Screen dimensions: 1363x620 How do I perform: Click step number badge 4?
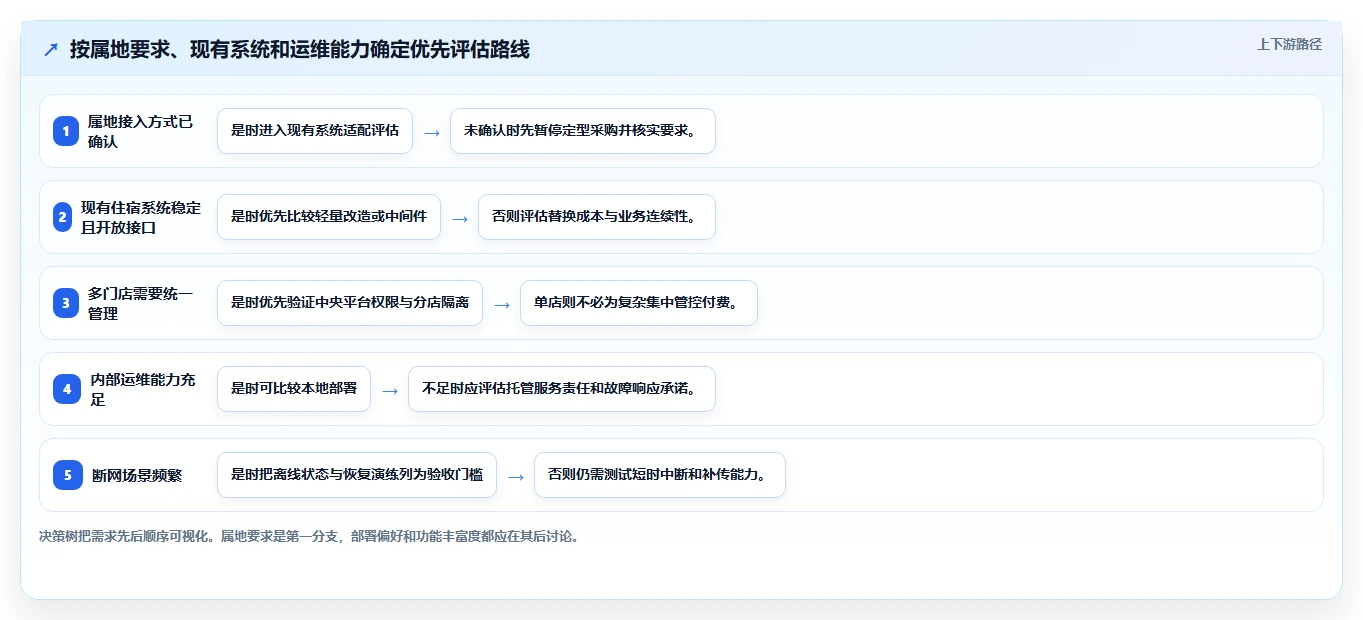pos(67,389)
